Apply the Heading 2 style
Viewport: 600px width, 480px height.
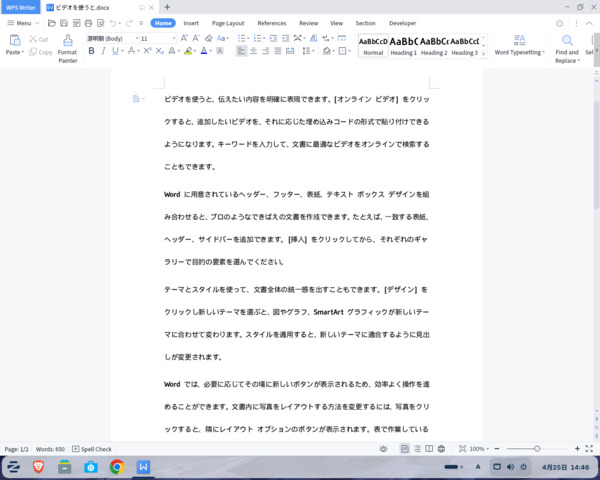(x=434, y=46)
